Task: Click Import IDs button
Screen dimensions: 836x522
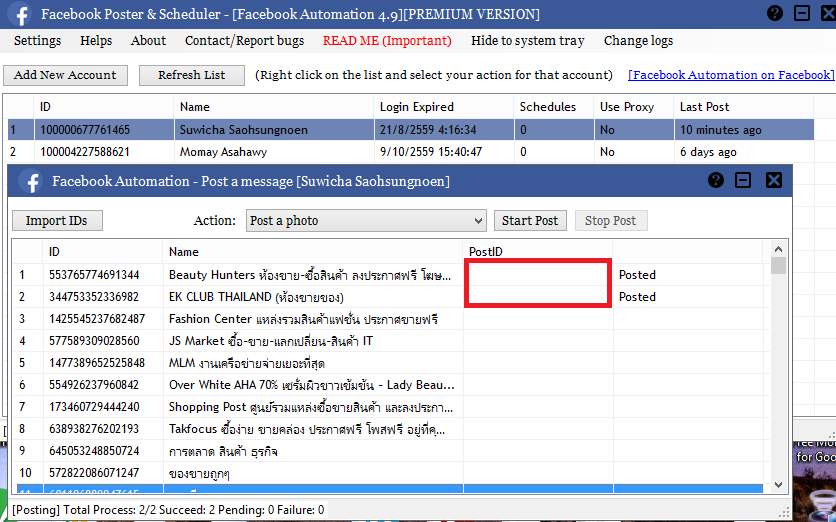Action: 57,221
